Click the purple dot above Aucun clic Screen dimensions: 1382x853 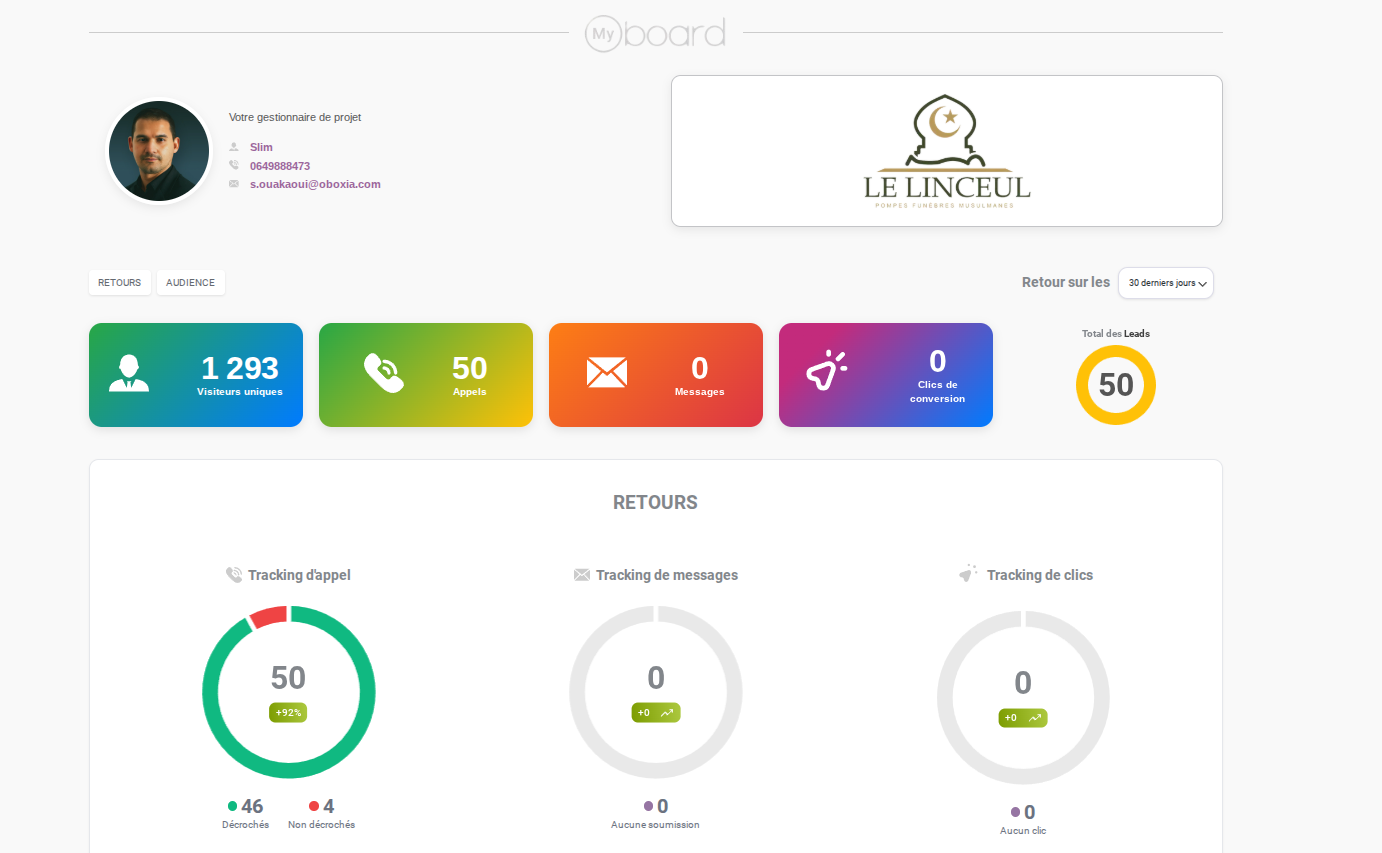pyautogui.click(x=1016, y=812)
